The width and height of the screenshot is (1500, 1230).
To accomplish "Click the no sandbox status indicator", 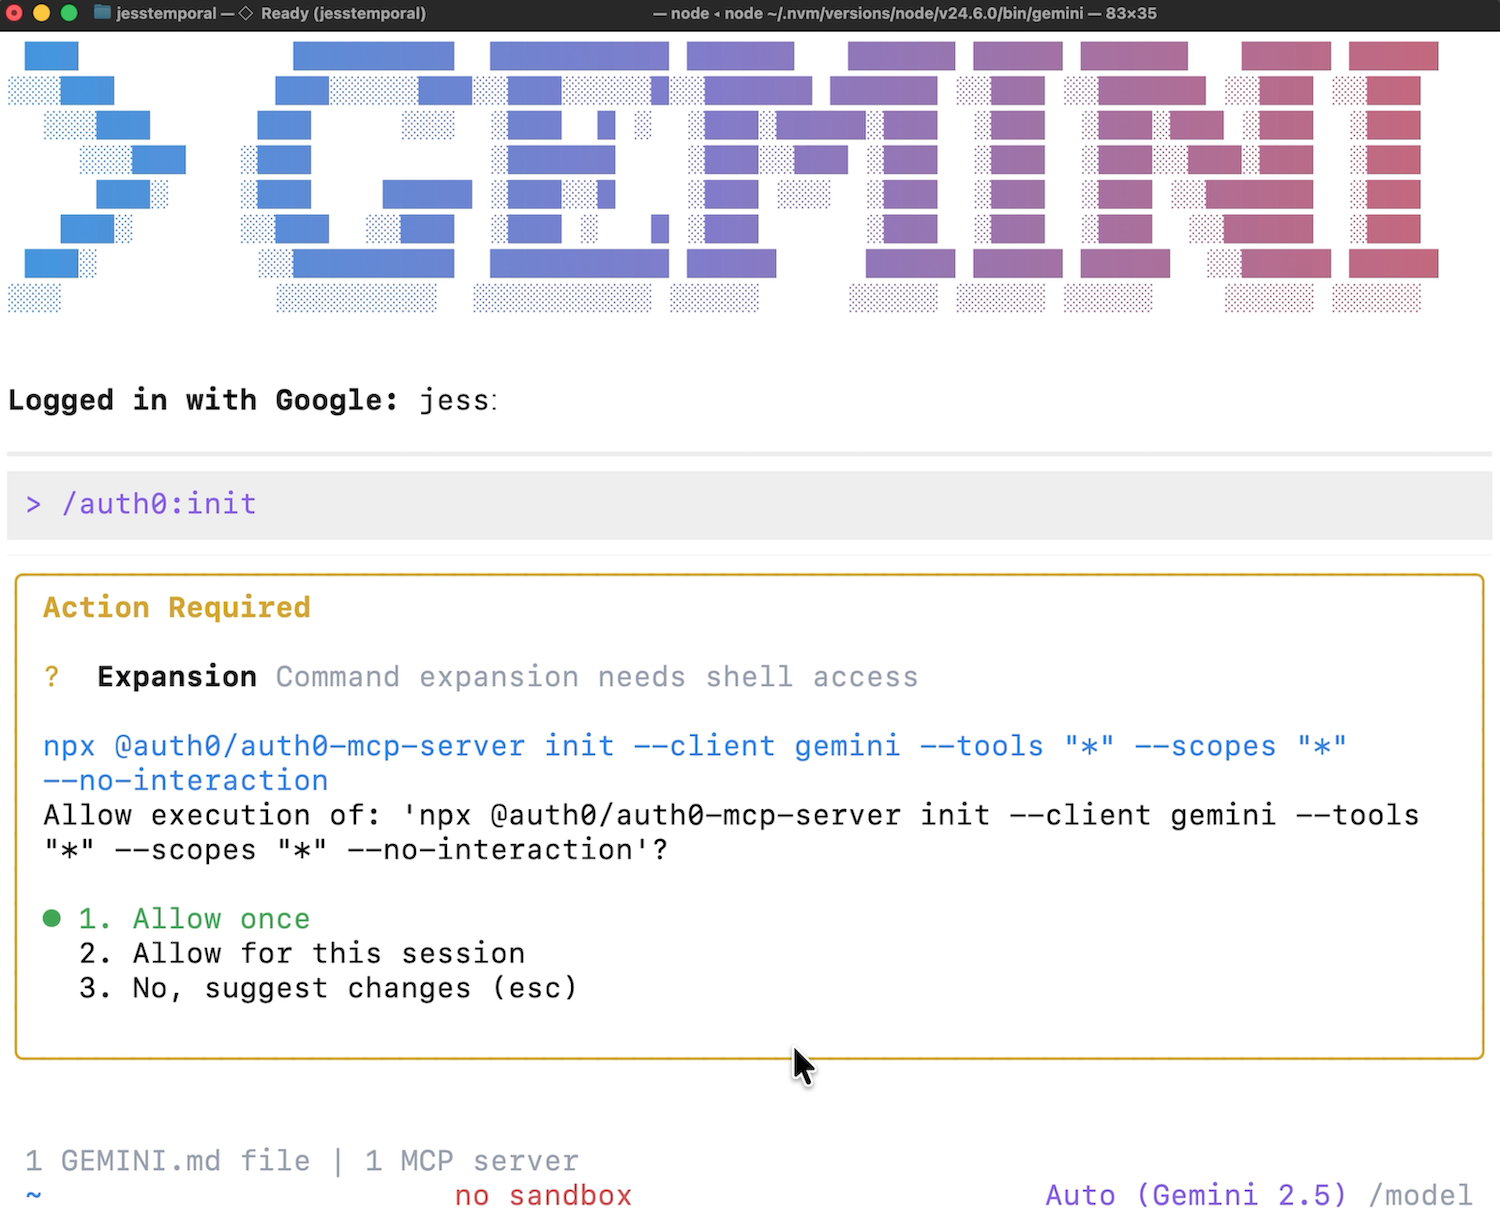I will (x=543, y=1195).
